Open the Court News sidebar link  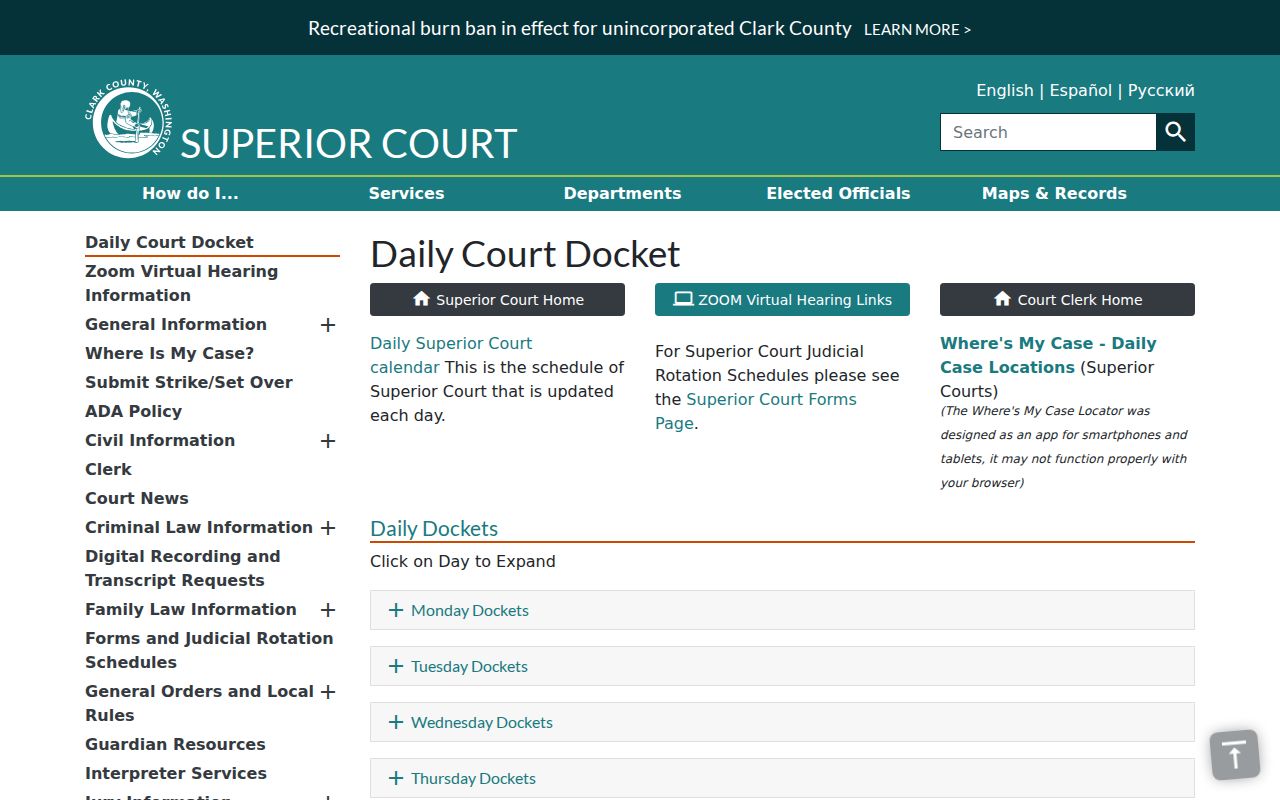(136, 498)
